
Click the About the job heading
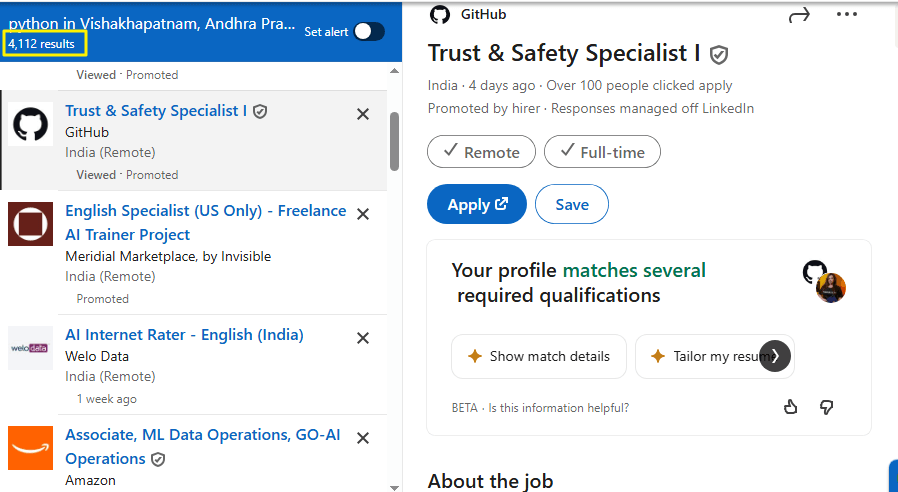click(x=490, y=482)
